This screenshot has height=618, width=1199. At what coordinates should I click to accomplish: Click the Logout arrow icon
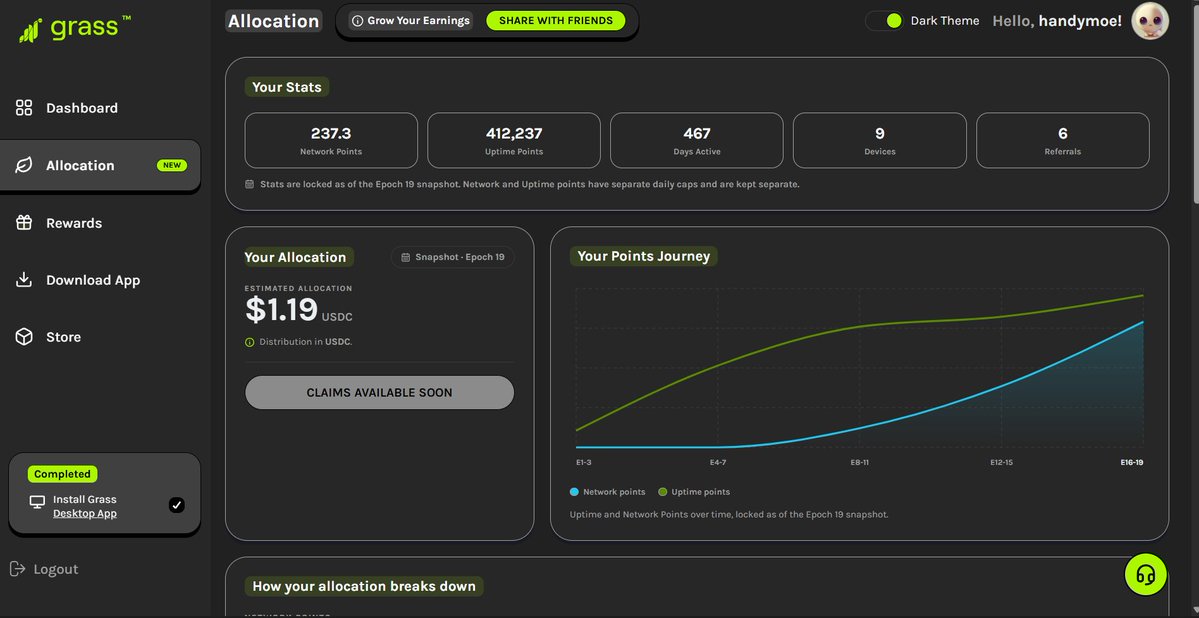point(17,568)
